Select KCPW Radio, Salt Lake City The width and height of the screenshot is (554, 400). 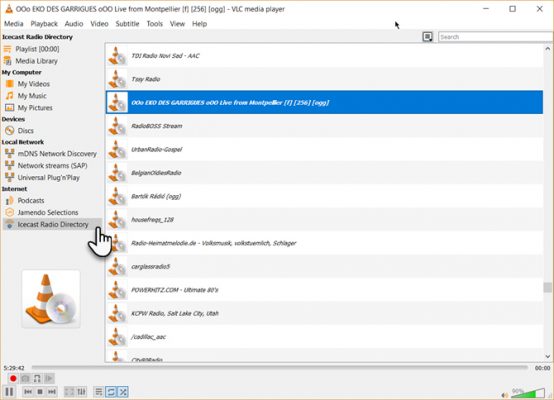click(x=324, y=313)
